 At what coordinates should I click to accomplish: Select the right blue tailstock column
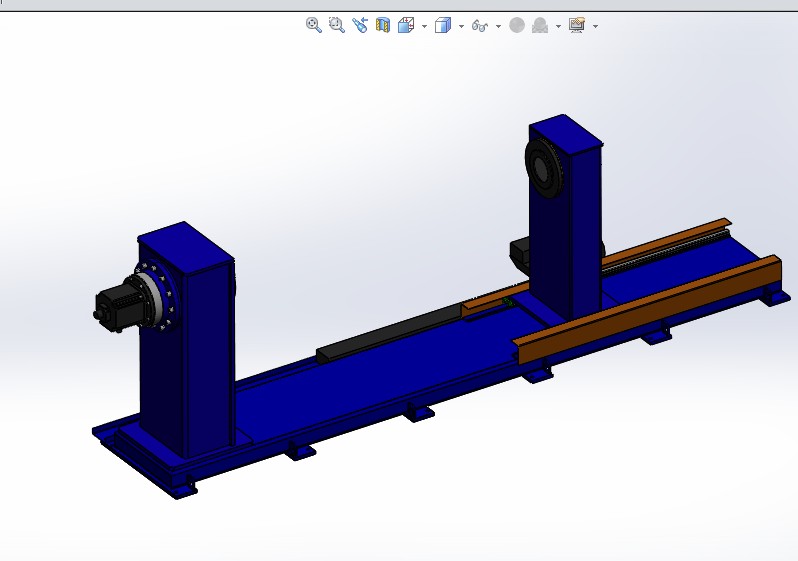coord(566,216)
